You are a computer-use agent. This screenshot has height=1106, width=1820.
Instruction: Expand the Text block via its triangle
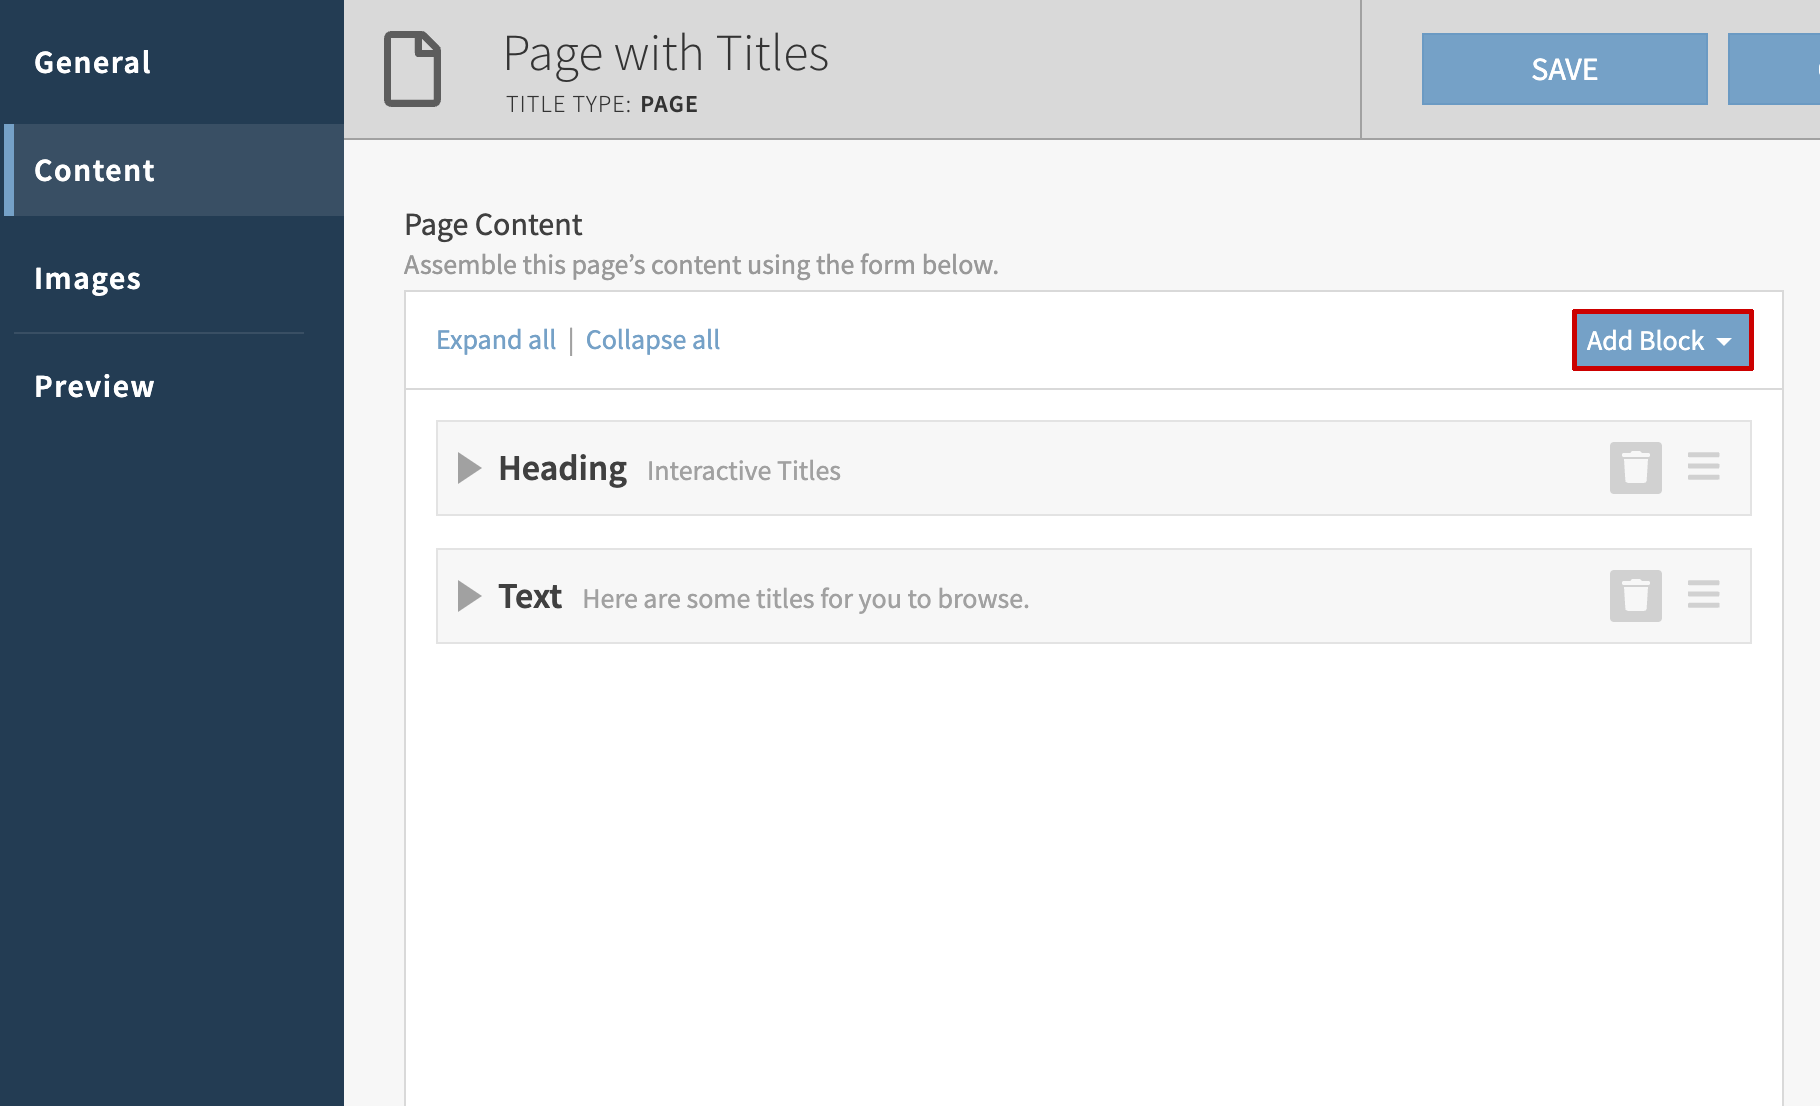tap(469, 596)
